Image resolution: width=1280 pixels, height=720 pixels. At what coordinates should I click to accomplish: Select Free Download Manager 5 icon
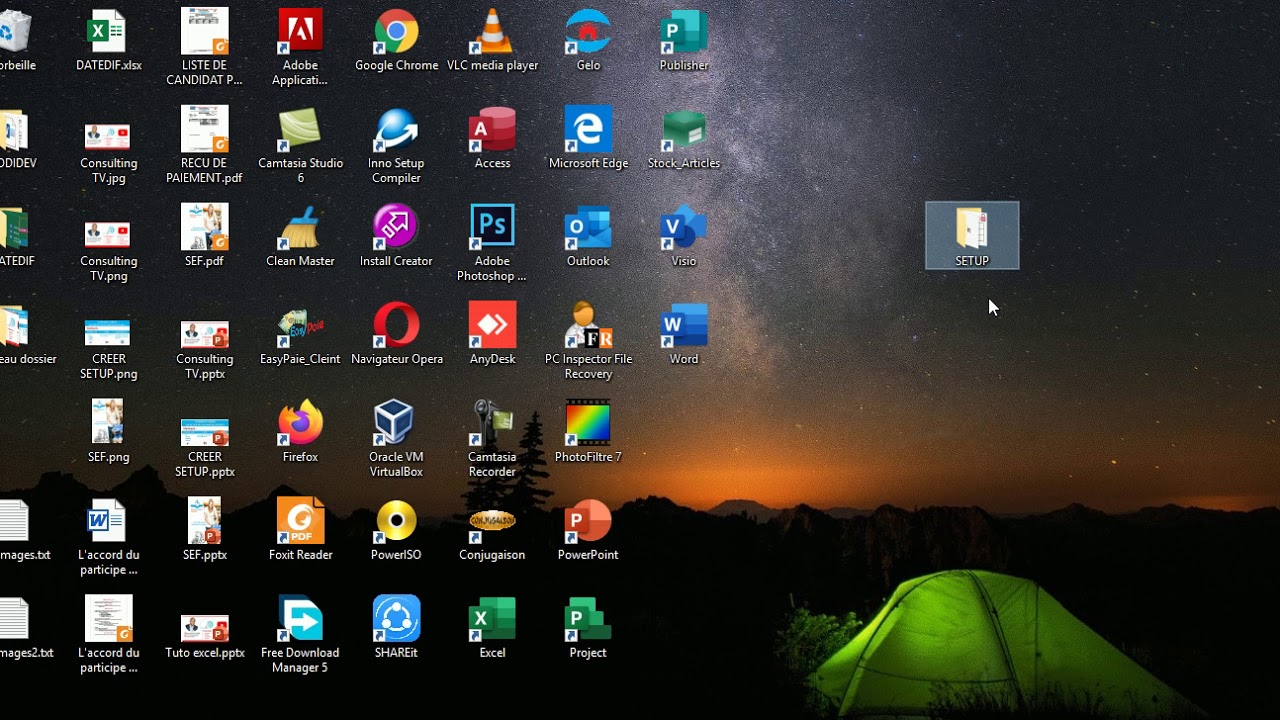(300, 620)
